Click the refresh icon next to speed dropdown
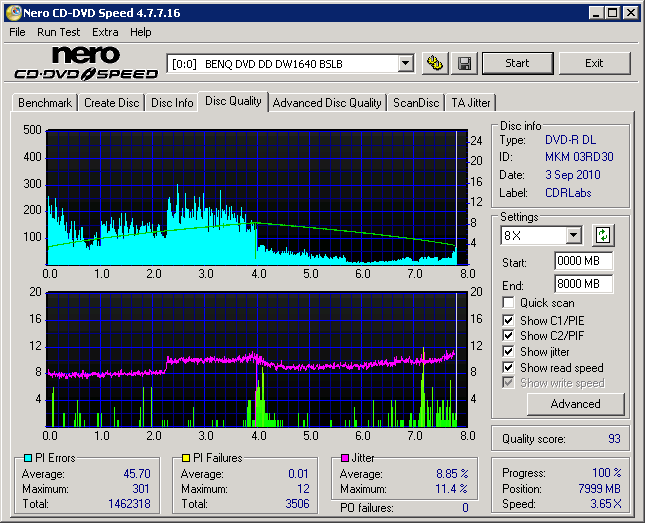 (x=602, y=236)
